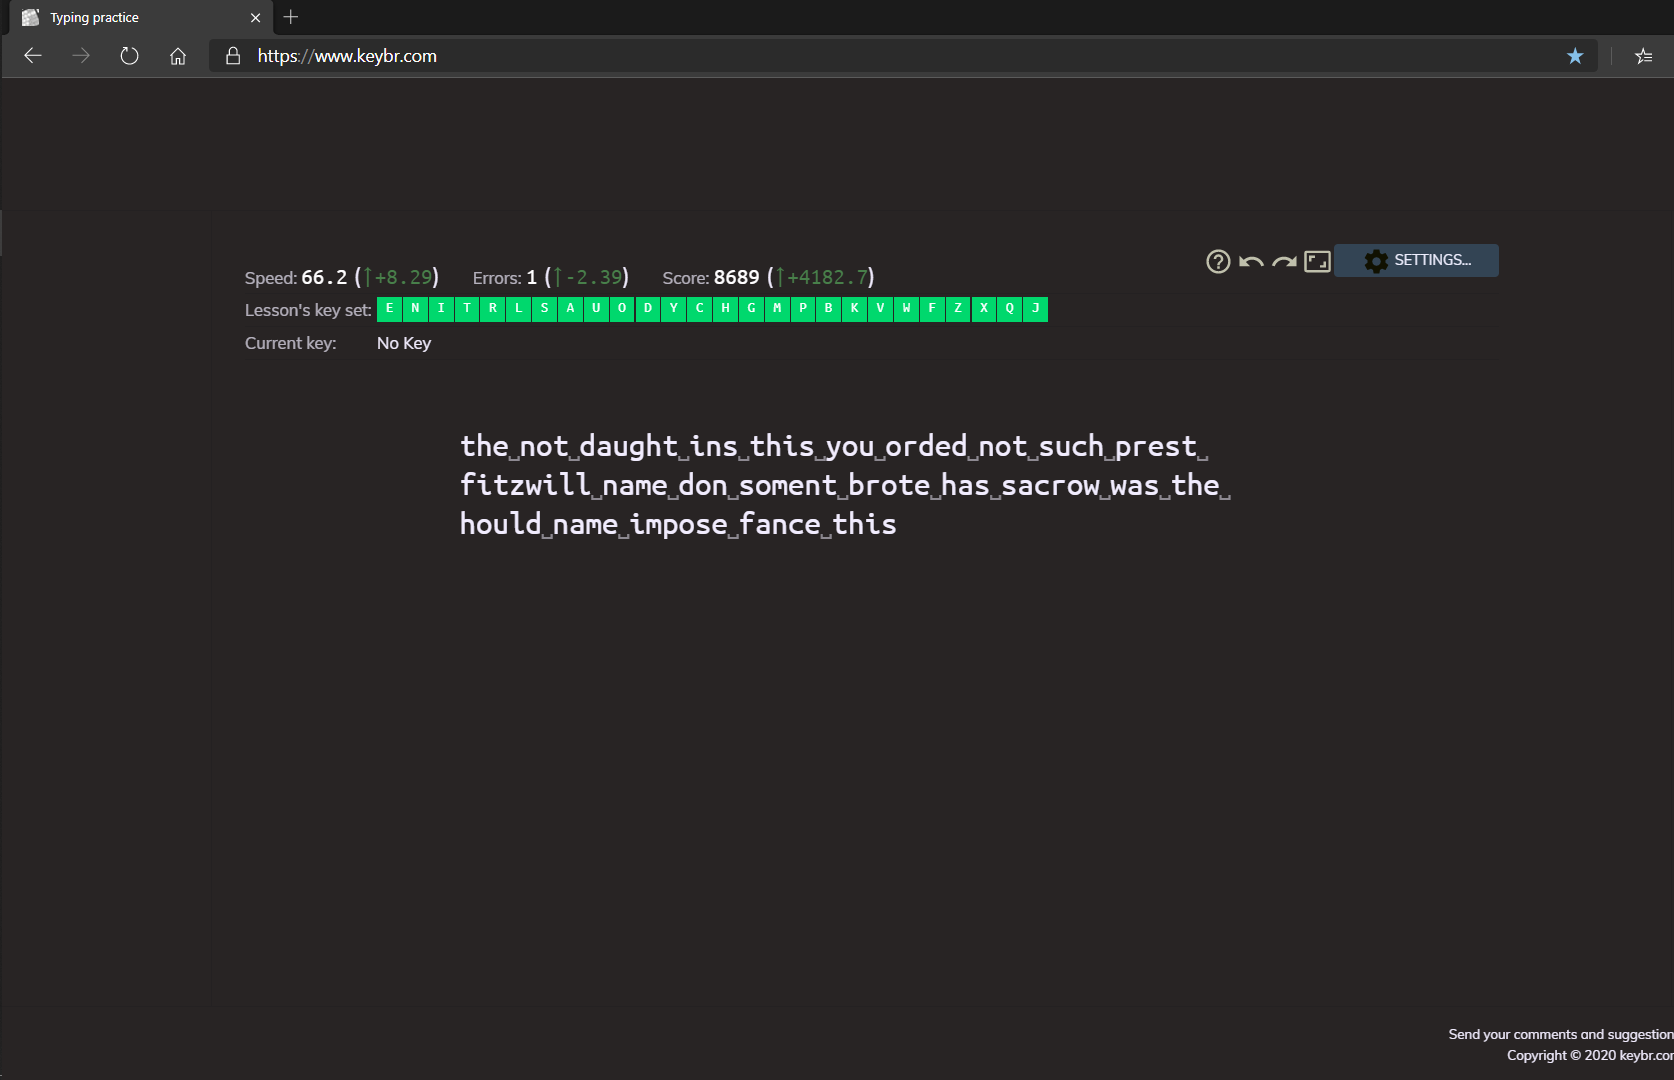Click the F key indicator

coord(932,309)
